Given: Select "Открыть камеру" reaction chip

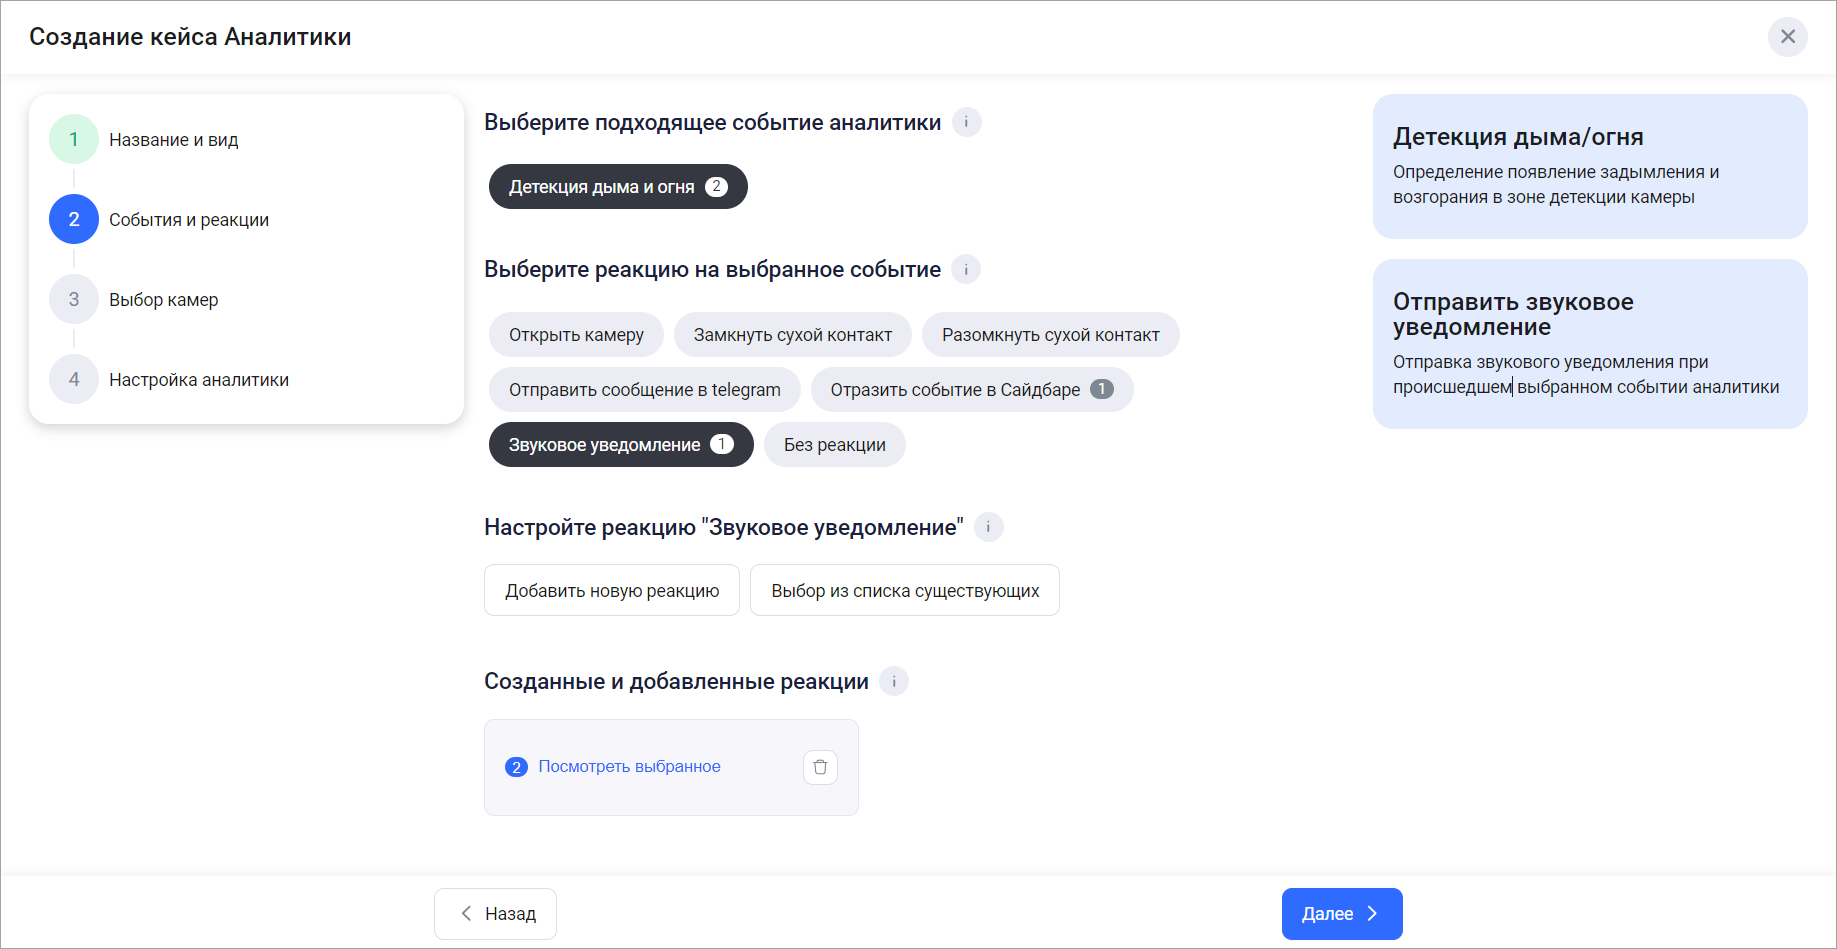Looking at the screenshot, I should (x=576, y=335).
